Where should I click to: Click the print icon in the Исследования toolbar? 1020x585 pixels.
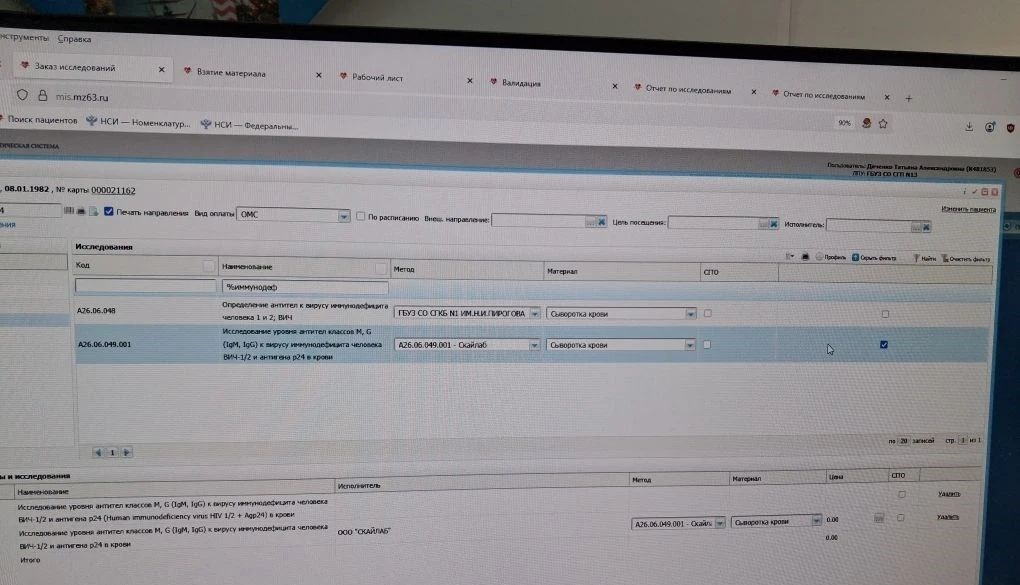(x=805, y=257)
